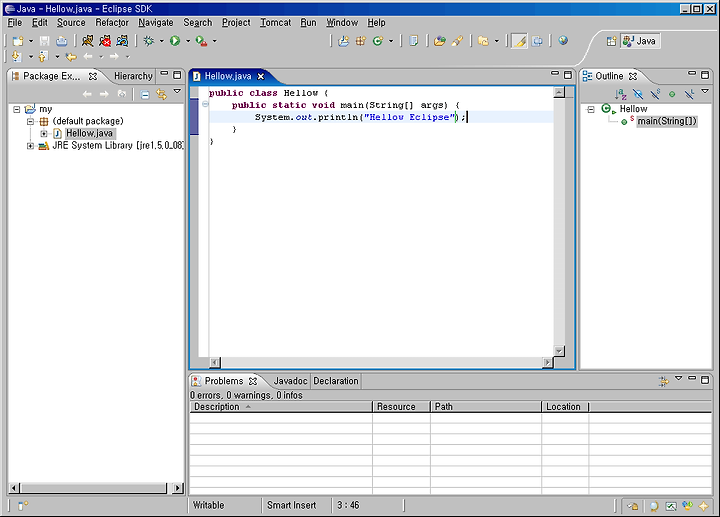The image size is (720, 517).
Task: Click the magnifier icon in status bar
Action: point(653,506)
